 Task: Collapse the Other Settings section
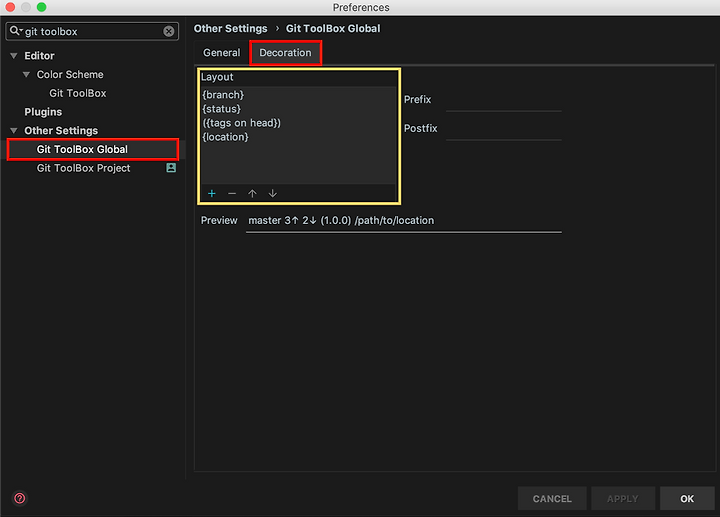(14, 131)
